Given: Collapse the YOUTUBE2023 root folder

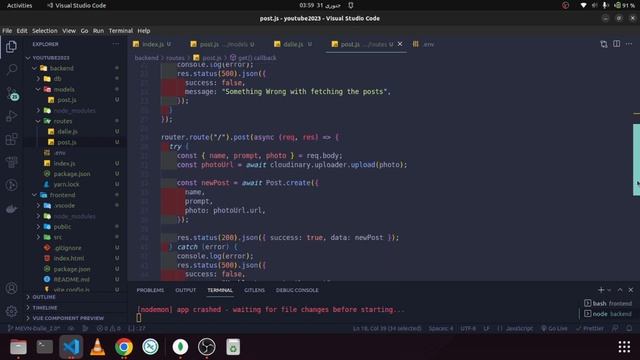Looking at the screenshot, I should coord(51,58).
